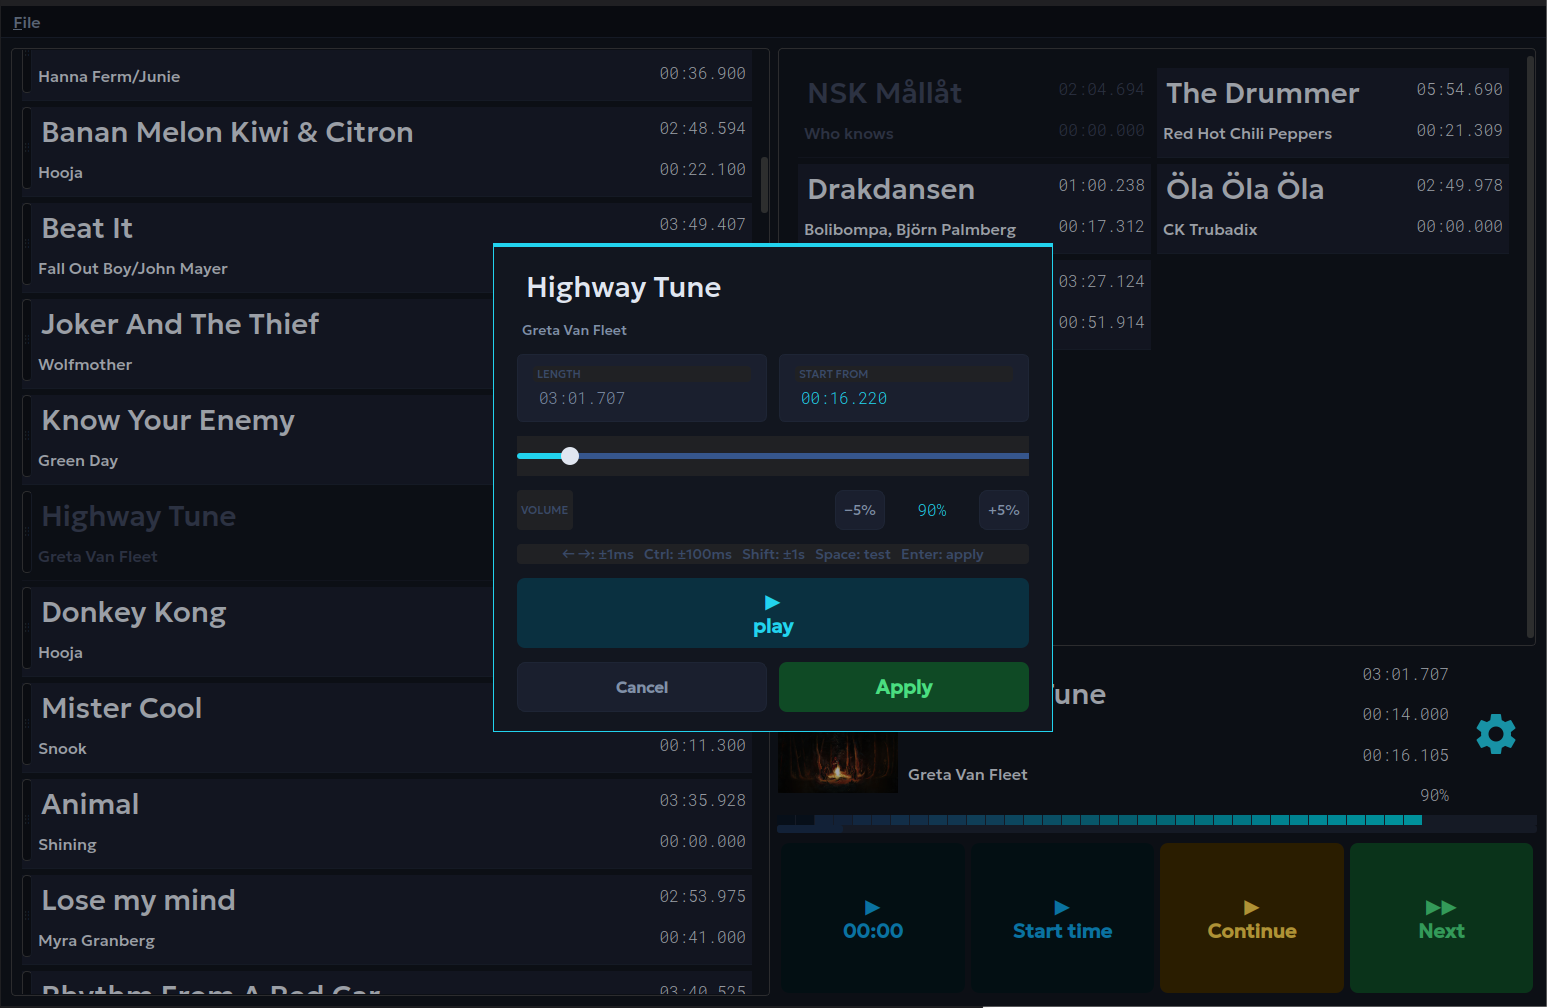Apply the Highway Tune changes
The image size is (1548, 1008).
click(x=904, y=687)
